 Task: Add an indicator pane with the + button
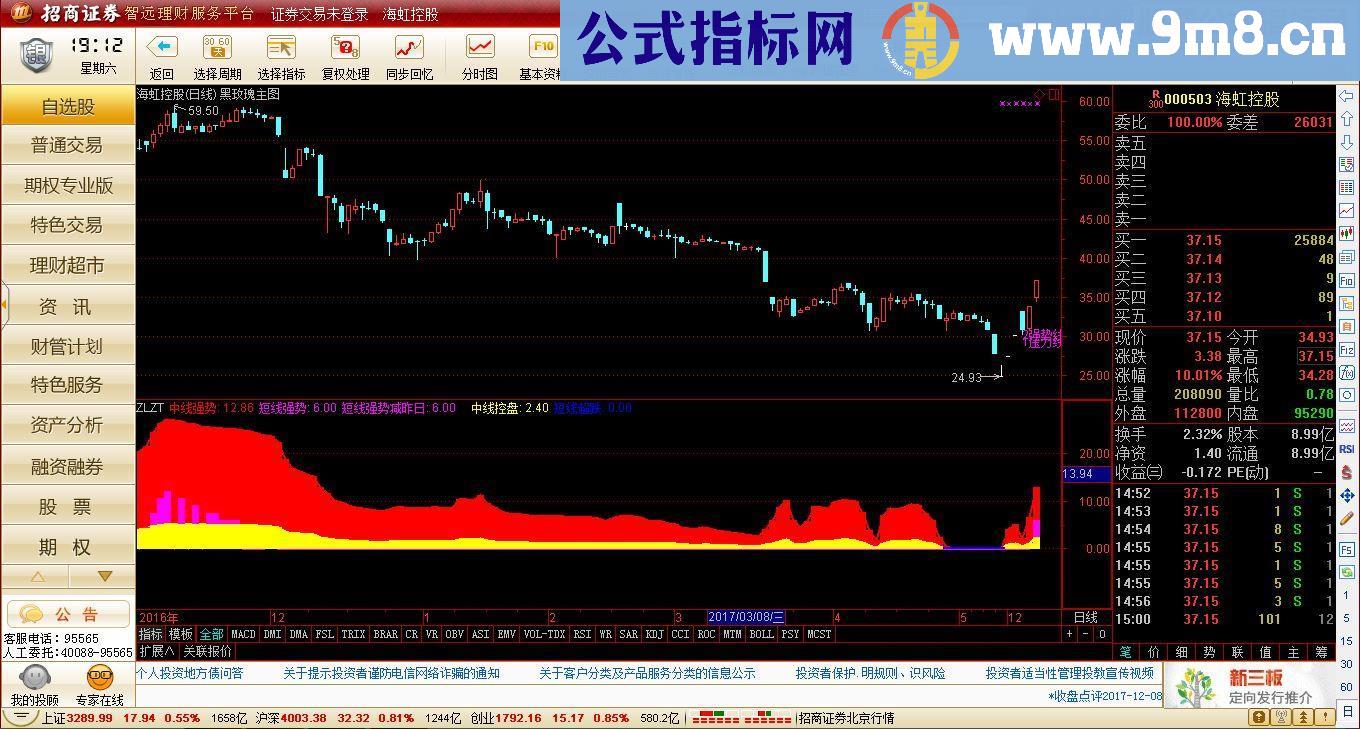[1071, 634]
